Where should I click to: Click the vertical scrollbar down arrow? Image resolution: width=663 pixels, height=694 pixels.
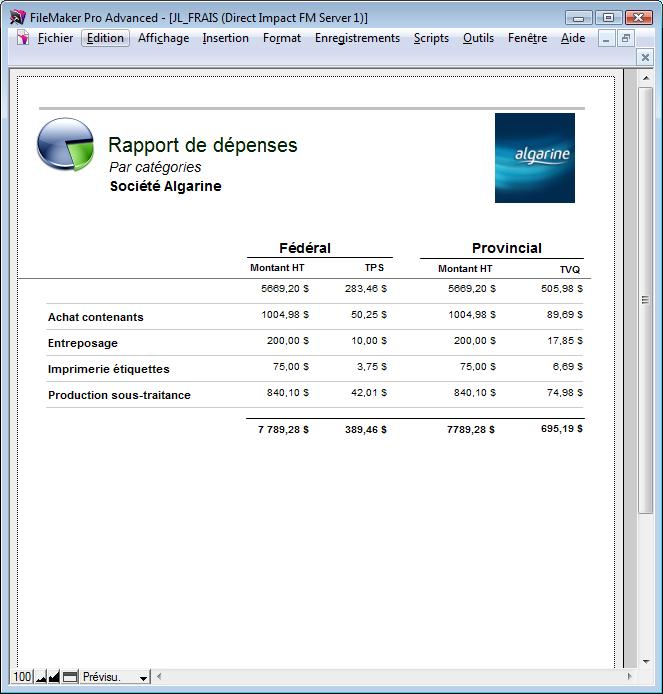coord(646,661)
